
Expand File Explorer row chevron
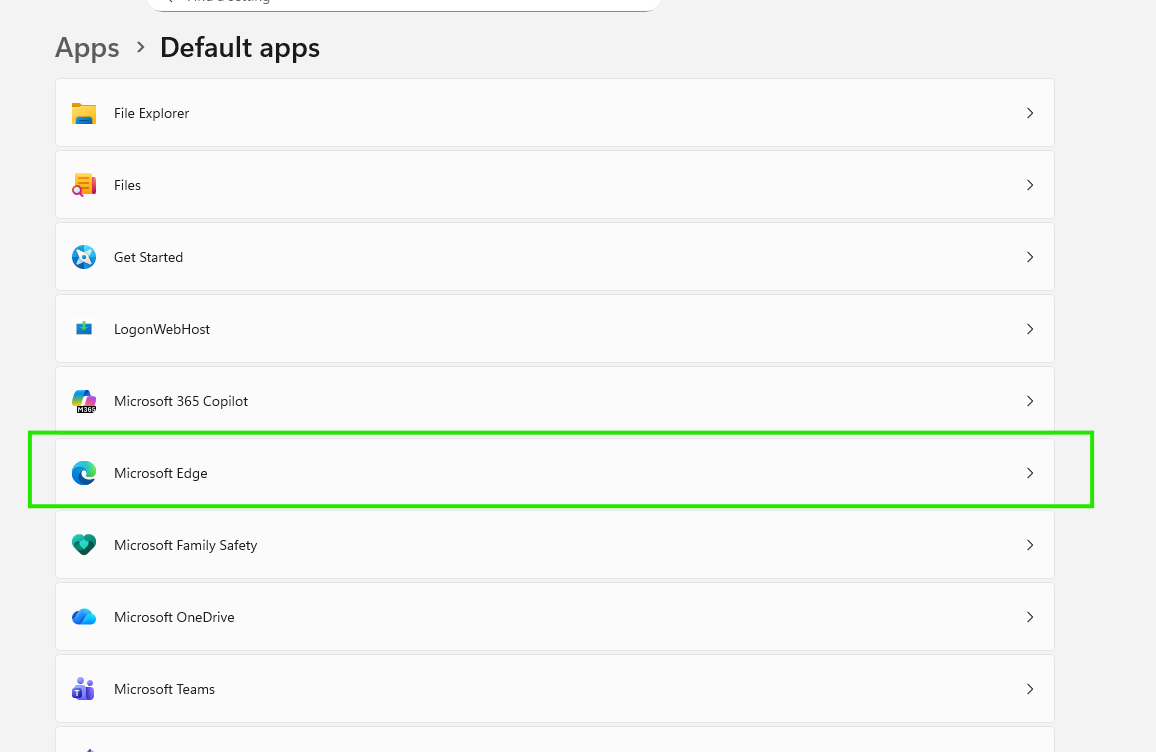pyautogui.click(x=1030, y=114)
